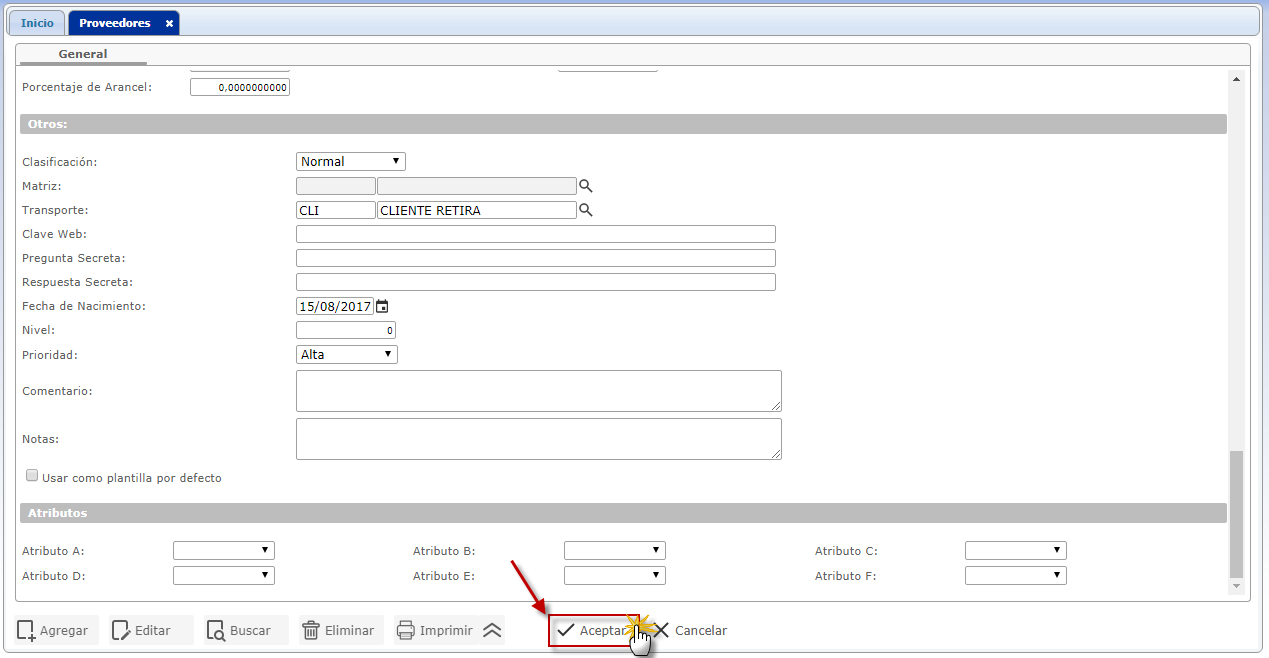Click the Cancelar button
Screen dimensions: 1269x658
pyautogui.click(x=691, y=630)
